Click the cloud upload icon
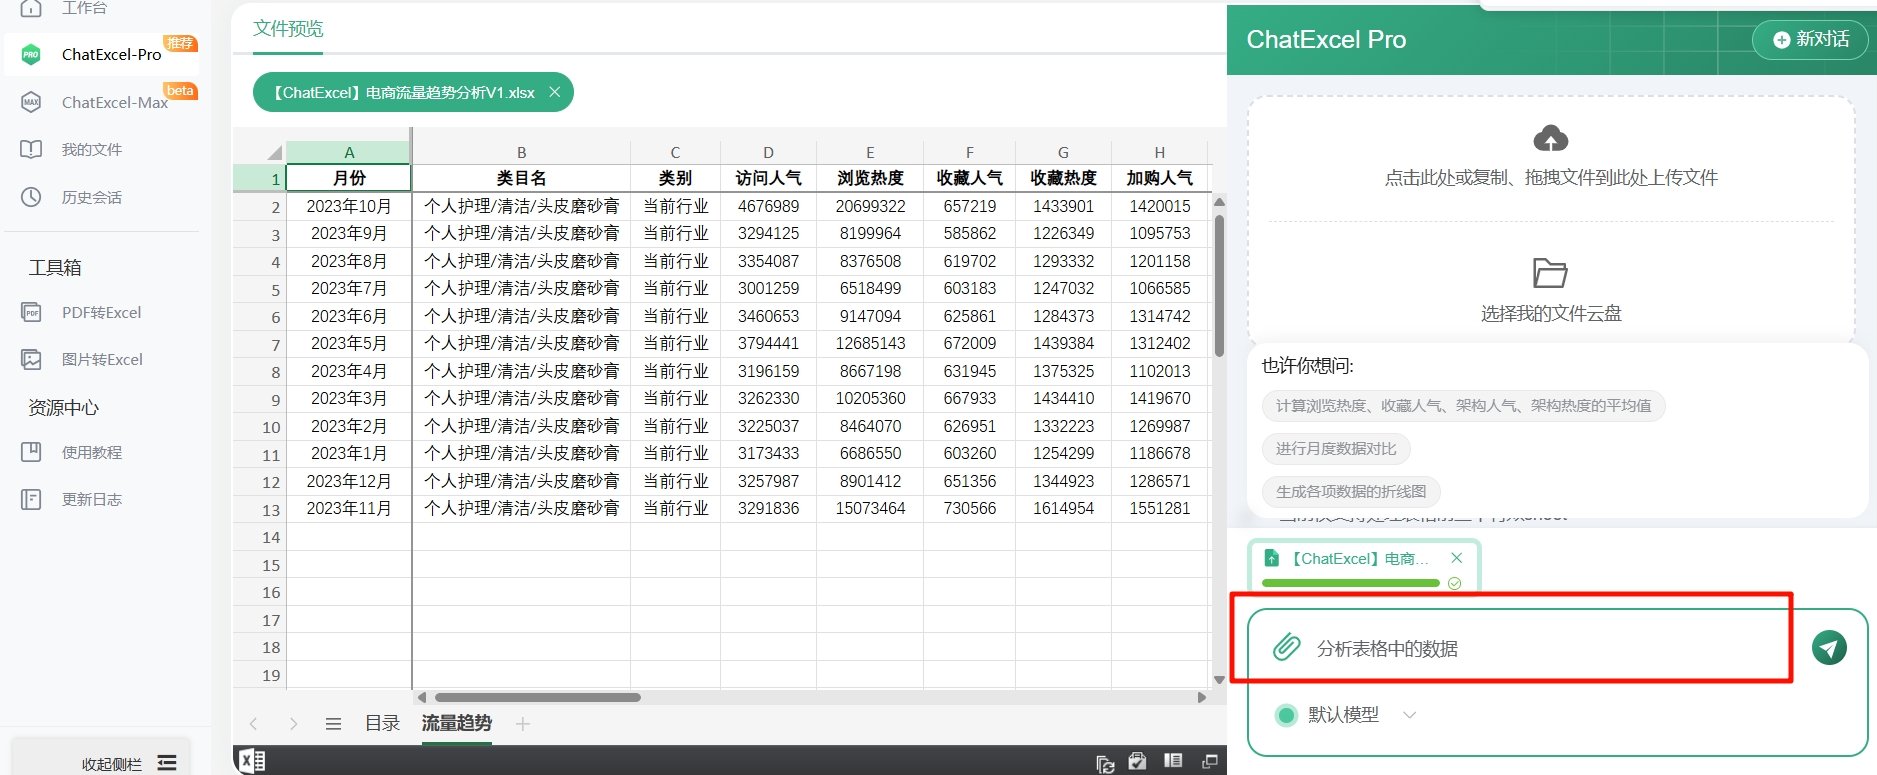The width and height of the screenshot is (1877, 775). 1550,139
